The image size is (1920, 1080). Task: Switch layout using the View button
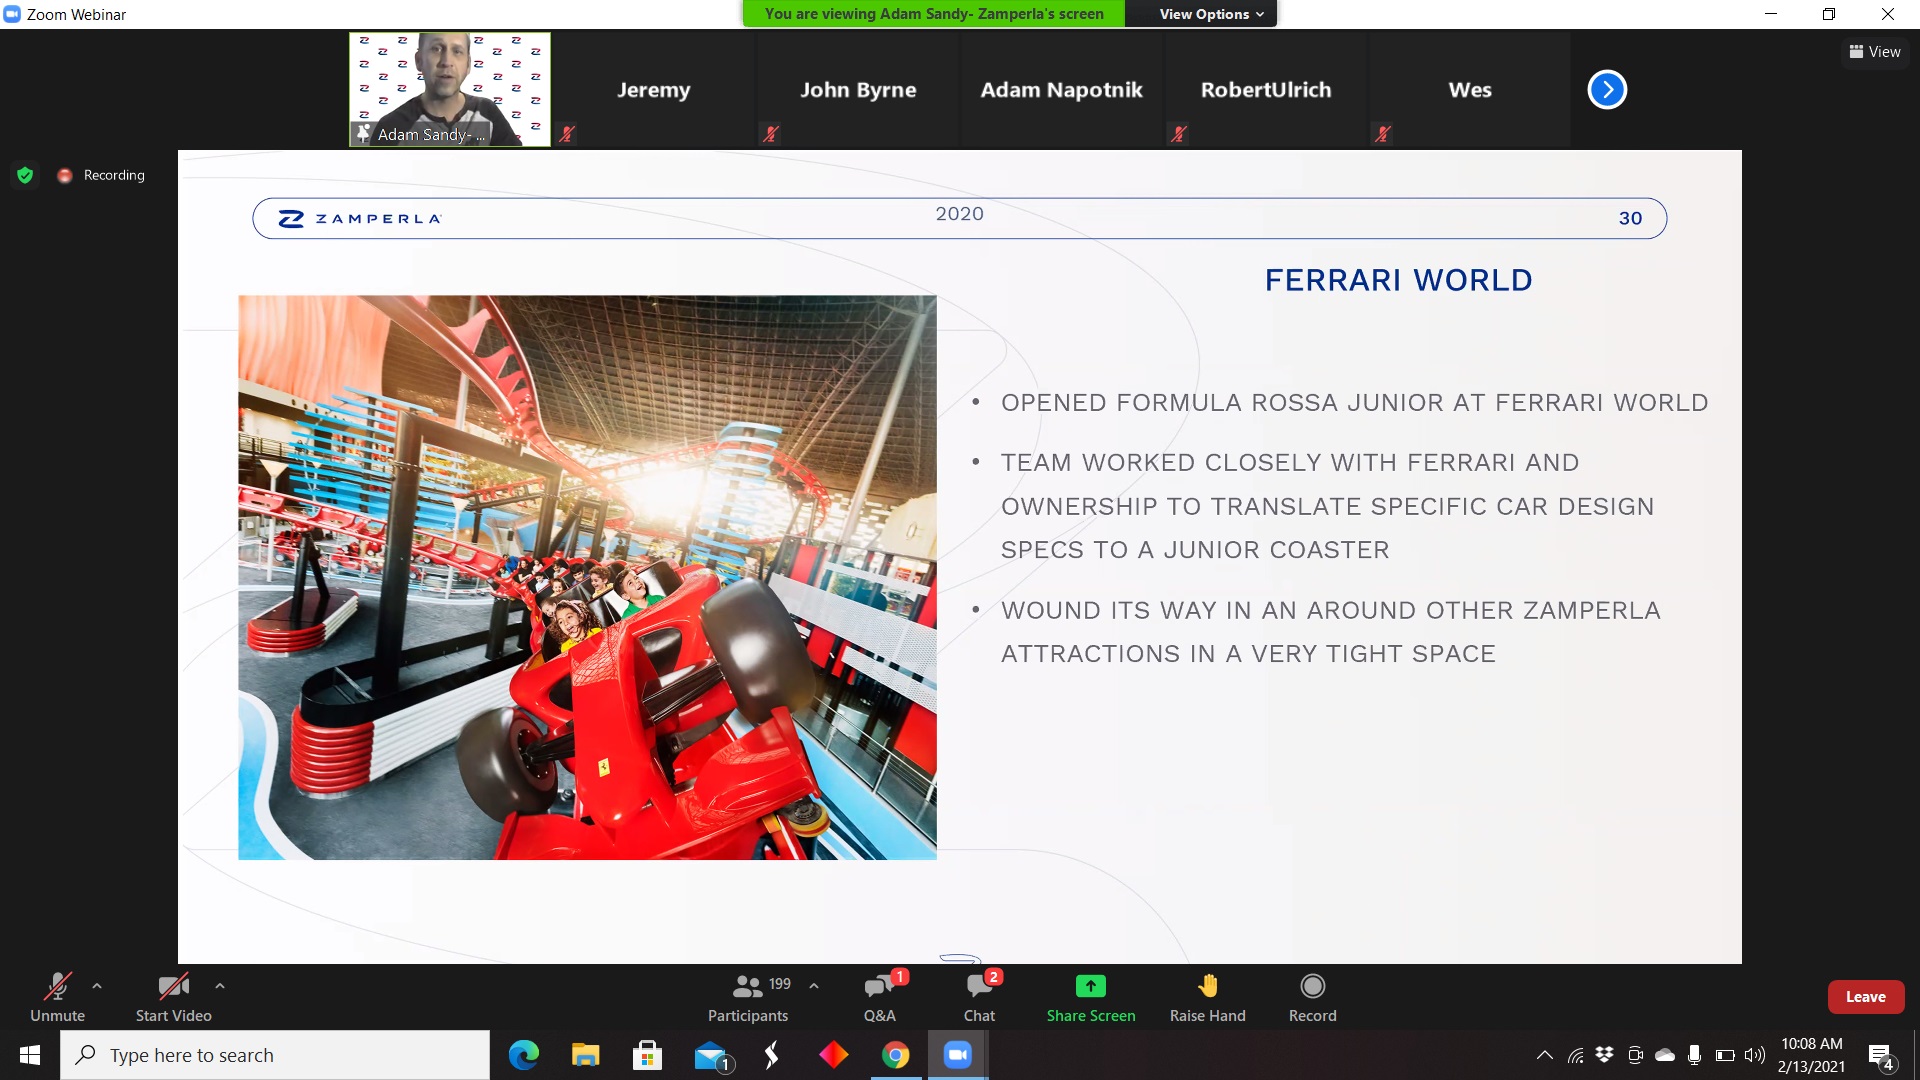tap(1875, 52)
